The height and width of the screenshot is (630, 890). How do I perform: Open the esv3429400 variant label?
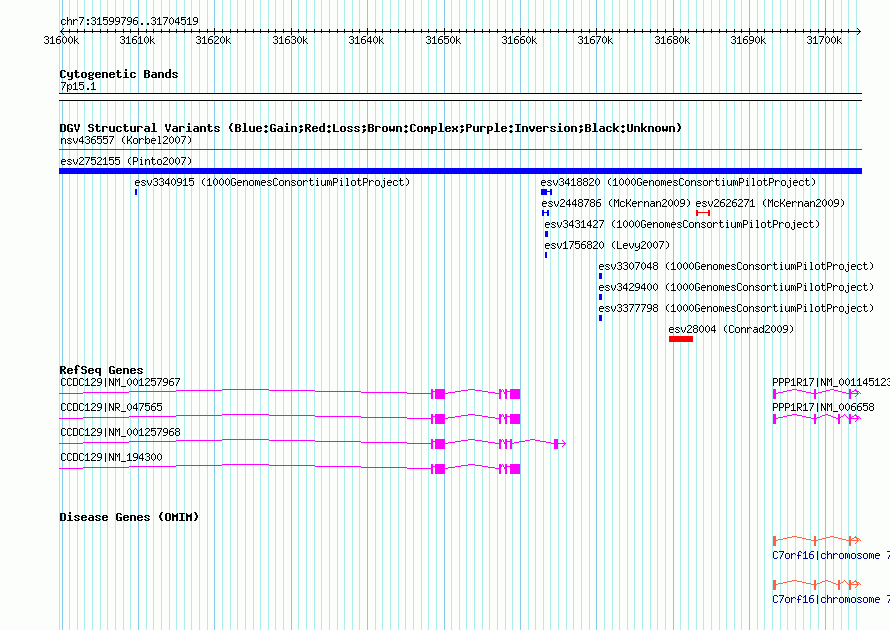736,287
